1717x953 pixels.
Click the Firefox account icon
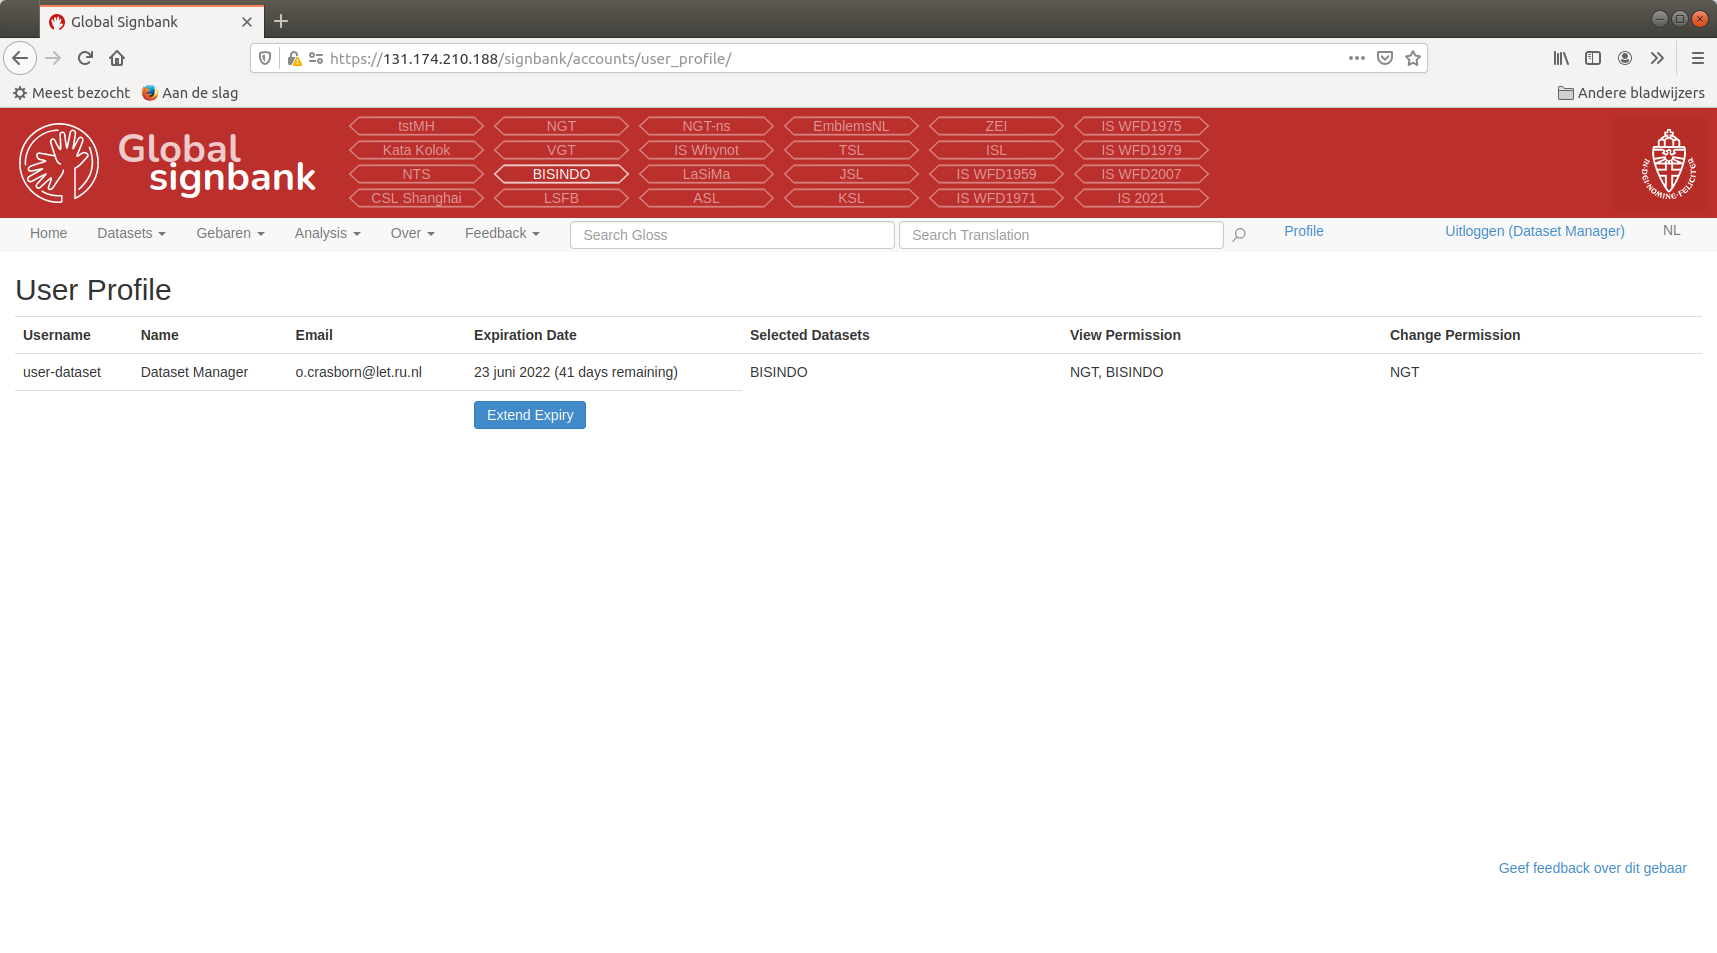coord(1624,58)
